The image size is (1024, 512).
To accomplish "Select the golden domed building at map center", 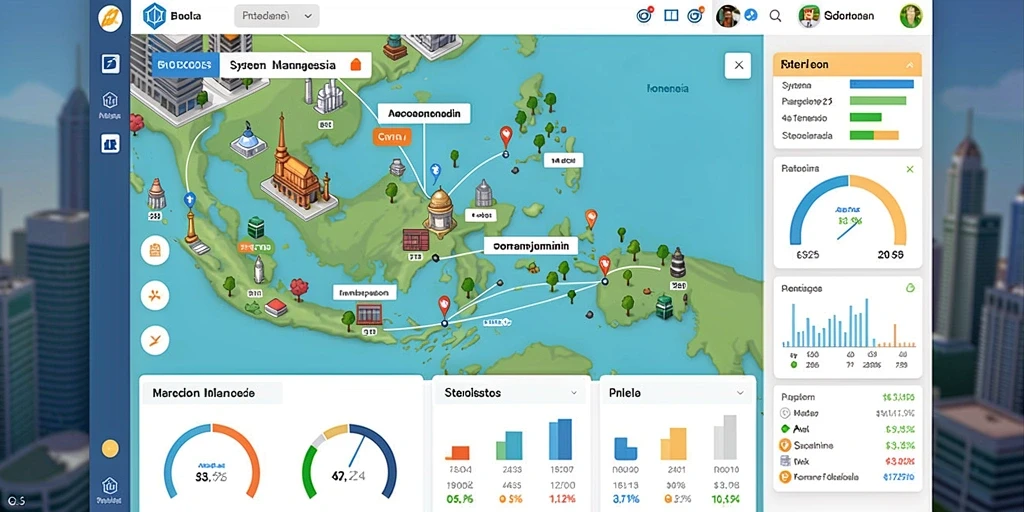I will pos(440,210).
